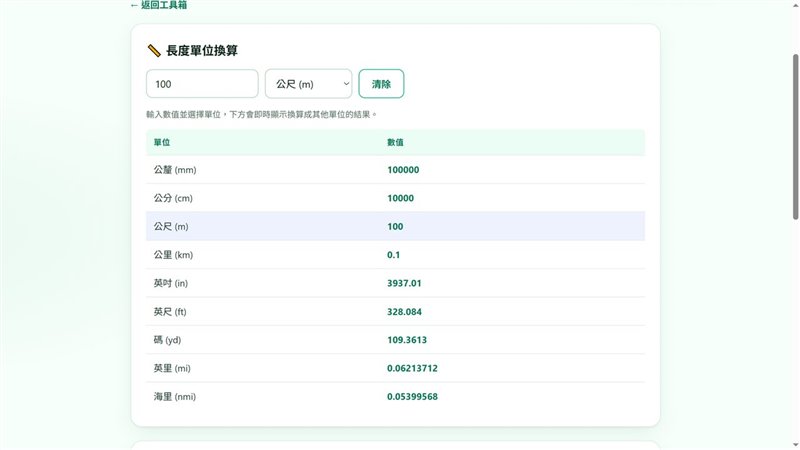
Task: Select the 公釐 (mm) row label
Action: (x=175, y=170)
